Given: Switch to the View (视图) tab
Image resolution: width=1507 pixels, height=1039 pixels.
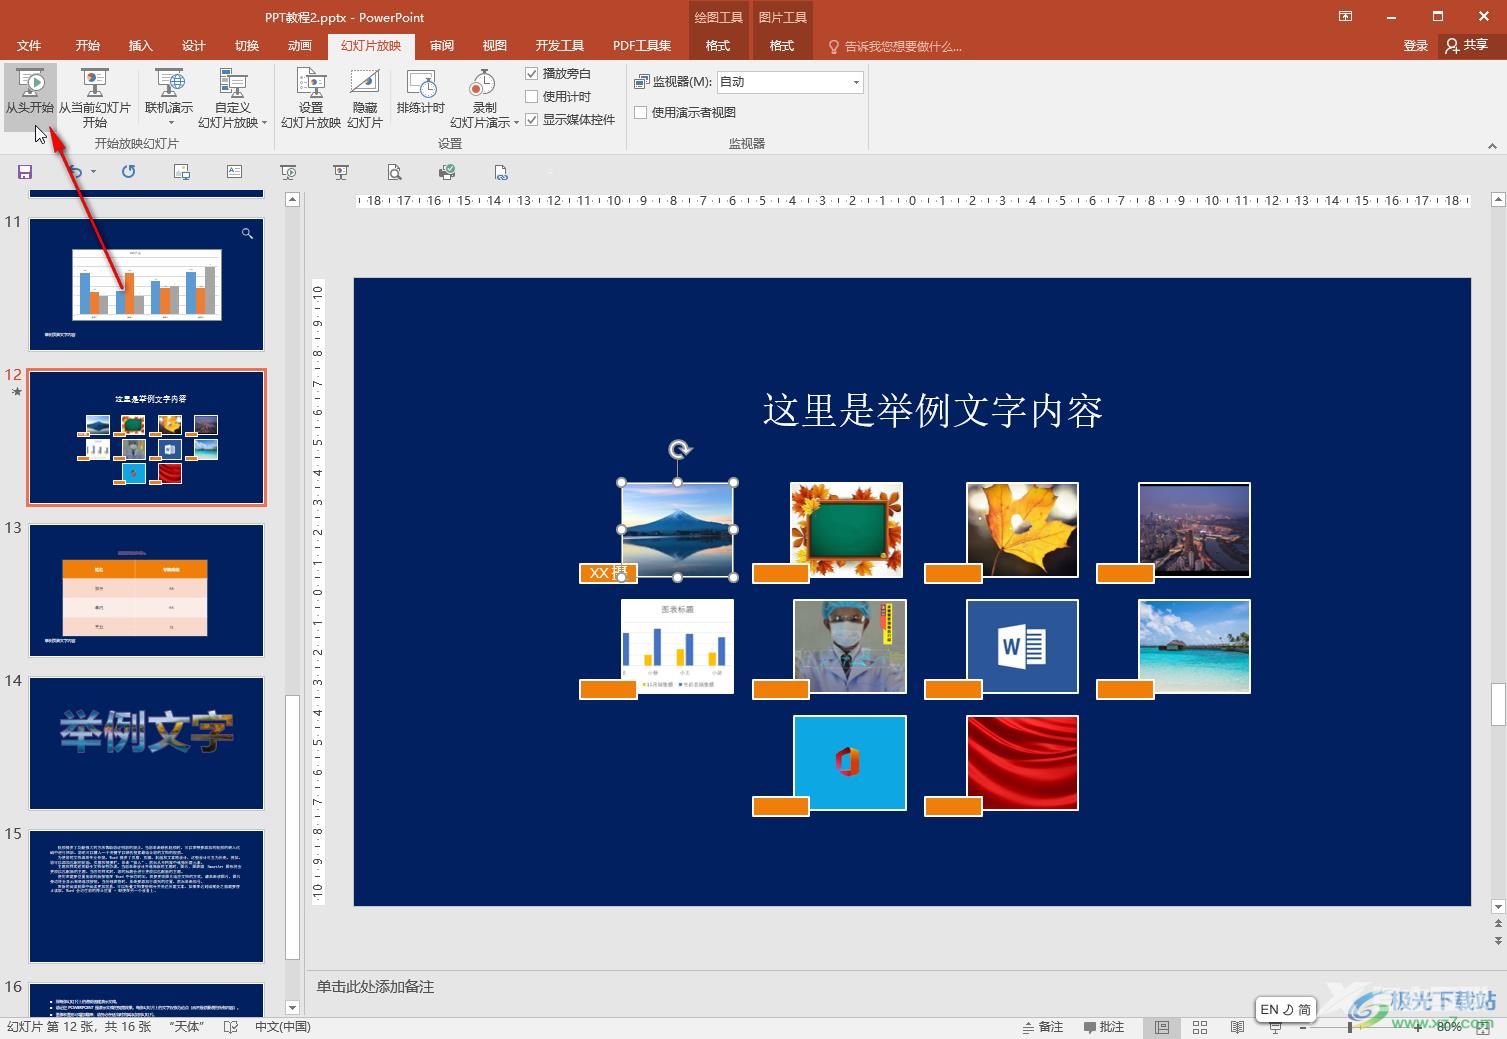Looking at the screenshot, I should tap(495, 46).
